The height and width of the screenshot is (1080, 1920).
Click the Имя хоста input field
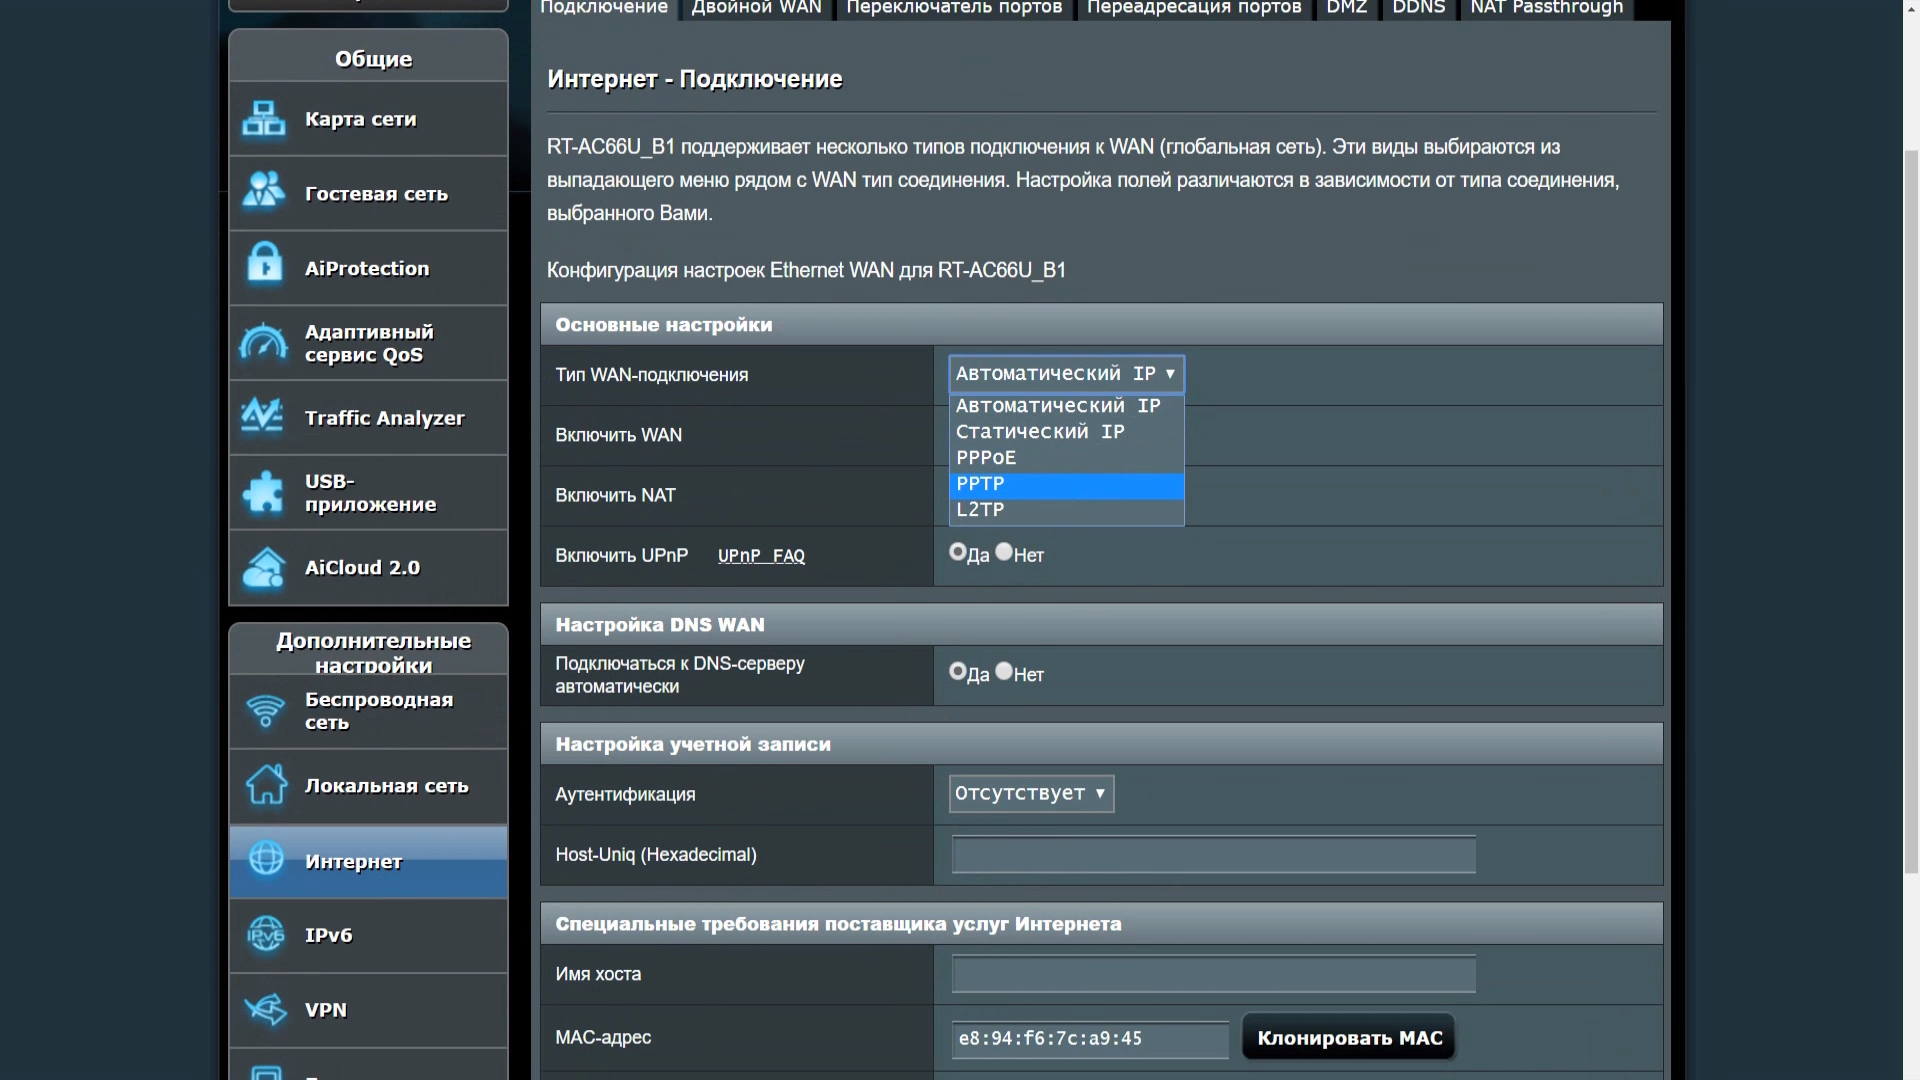point(1213,974)
